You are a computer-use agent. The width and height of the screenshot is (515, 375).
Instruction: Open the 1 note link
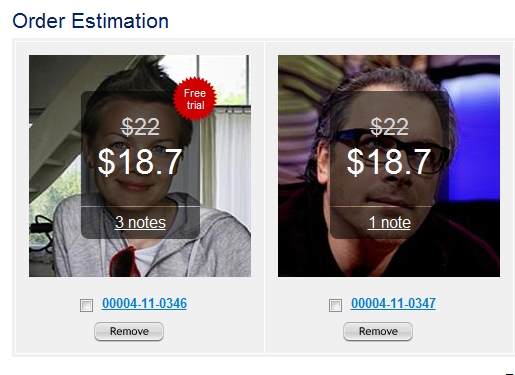click(x=389, y=222)
